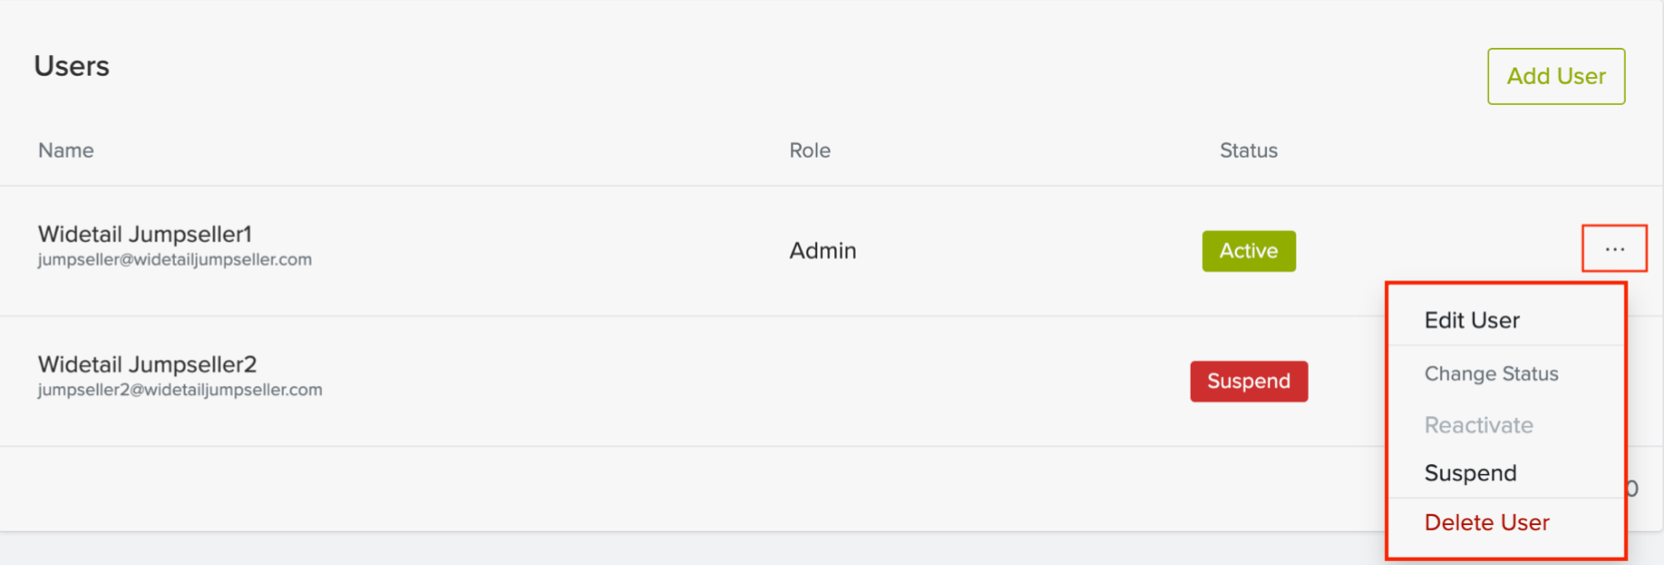This screenshot has height=566, width=1664.
Task: Pick the greyed Reactivate menu option
Action: click(1478, 425)
